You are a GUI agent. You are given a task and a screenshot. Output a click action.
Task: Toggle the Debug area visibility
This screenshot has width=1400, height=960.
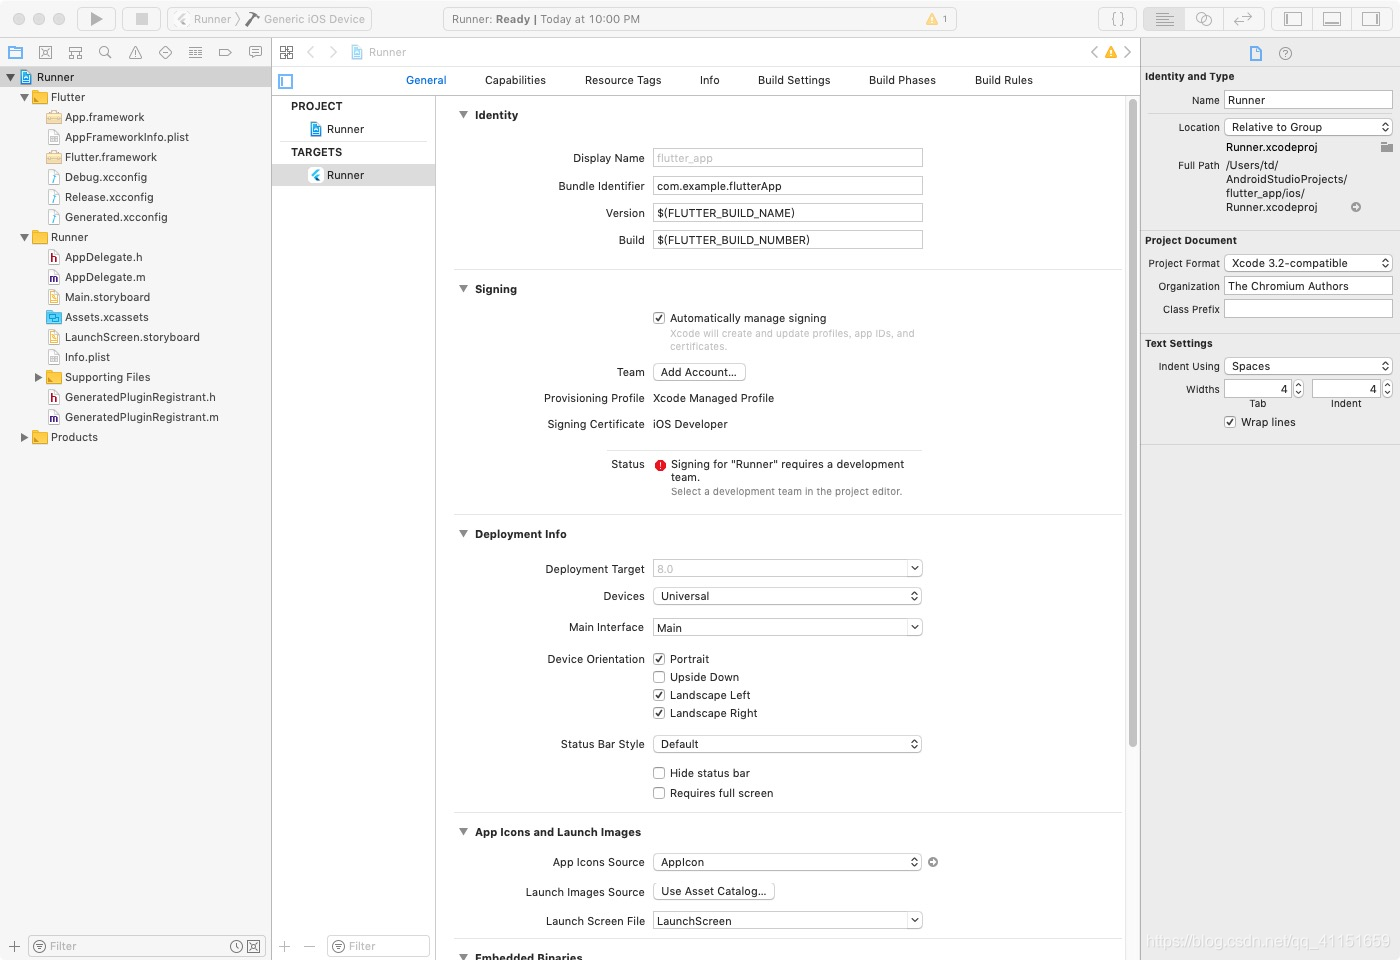[x=1332, y=19]
